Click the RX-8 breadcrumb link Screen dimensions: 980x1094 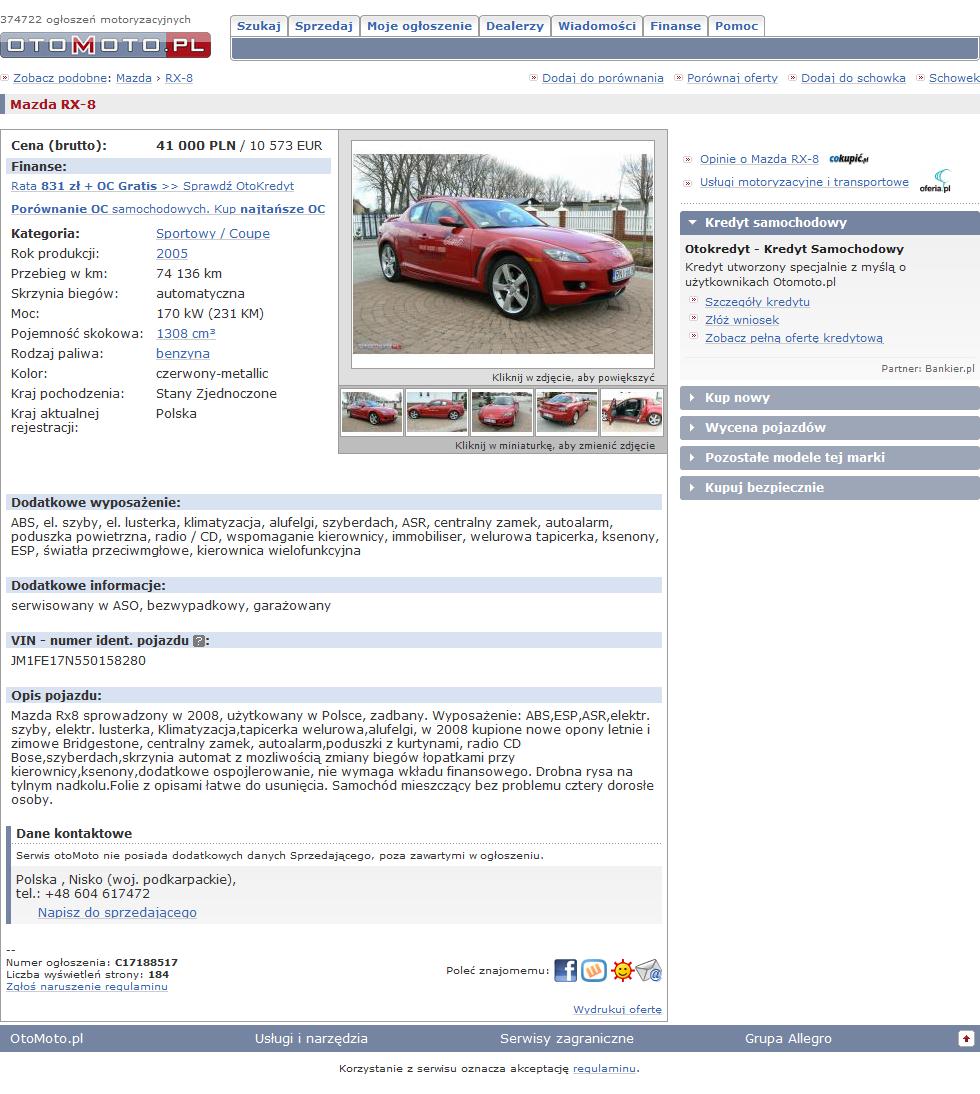tap(179, 78)
